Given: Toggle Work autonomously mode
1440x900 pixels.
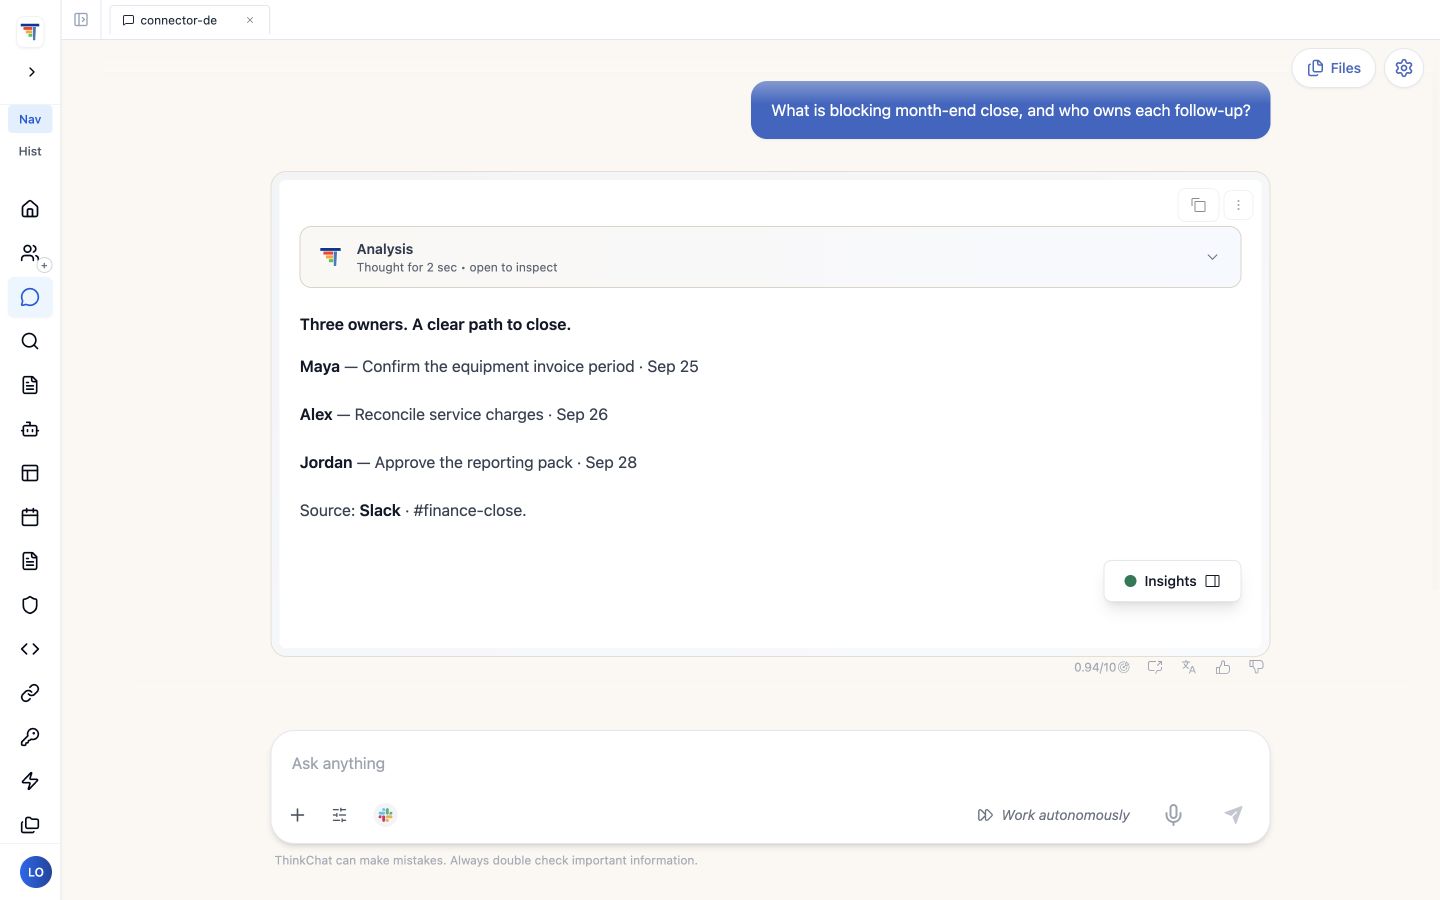Looking at the screenshot, I should point(1053,815).
